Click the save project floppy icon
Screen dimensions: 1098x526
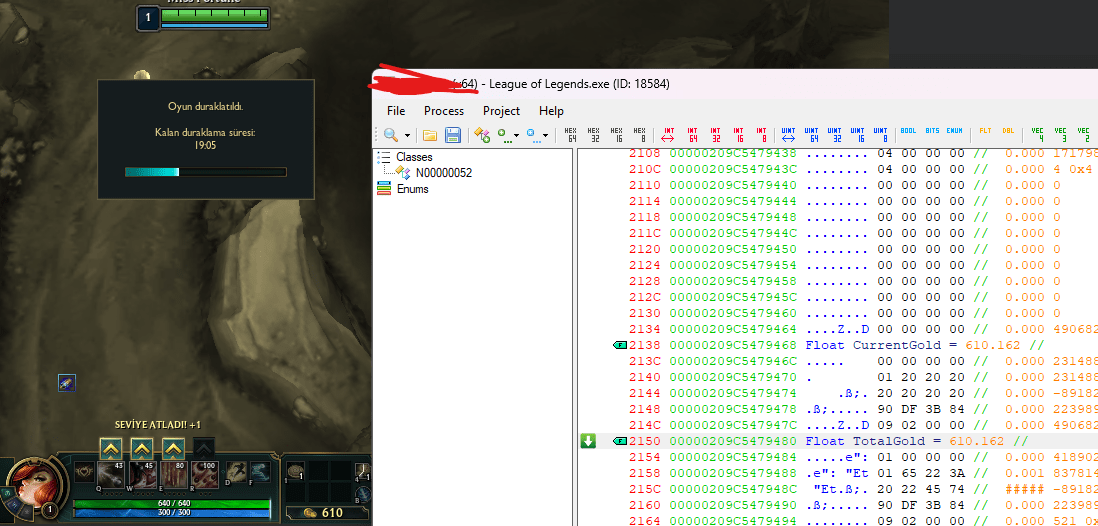(x=452, y=135)
